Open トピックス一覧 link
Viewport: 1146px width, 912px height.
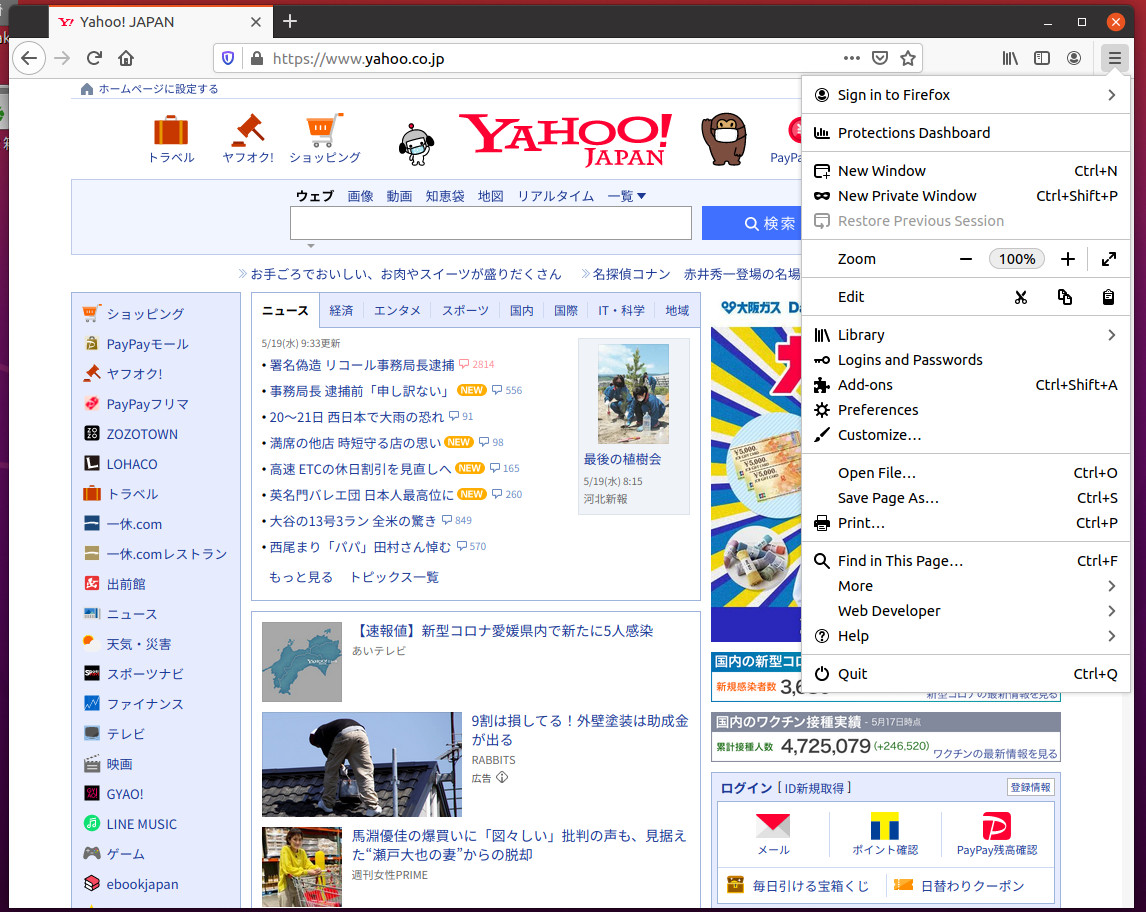395,577
